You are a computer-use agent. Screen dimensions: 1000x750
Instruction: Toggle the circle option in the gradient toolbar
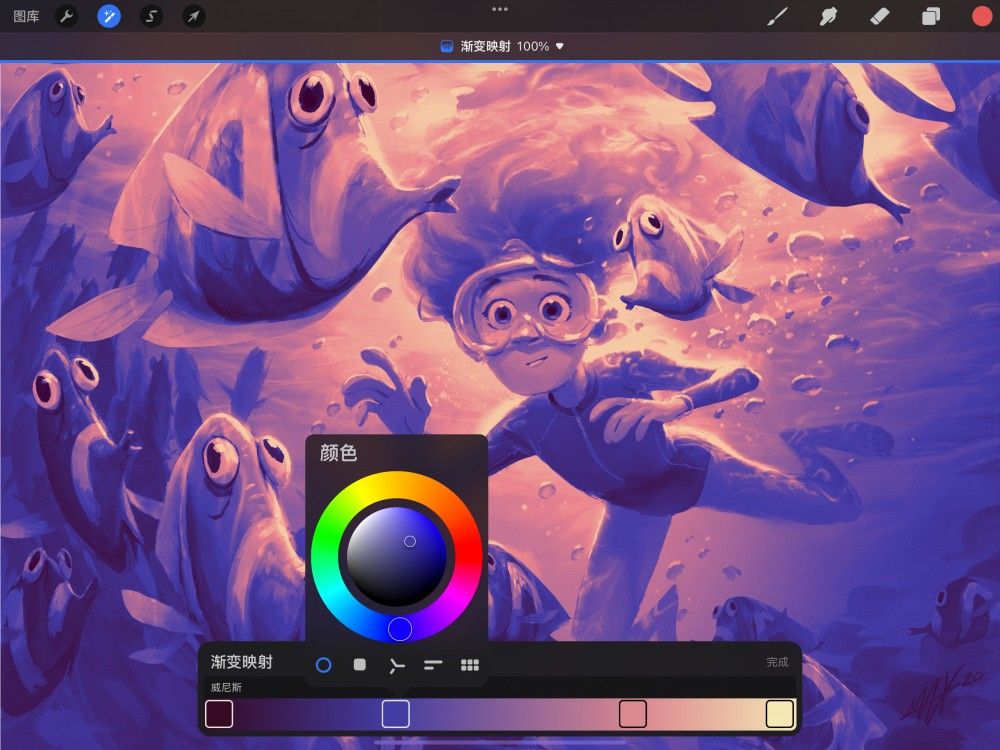(x=324, y=663)
